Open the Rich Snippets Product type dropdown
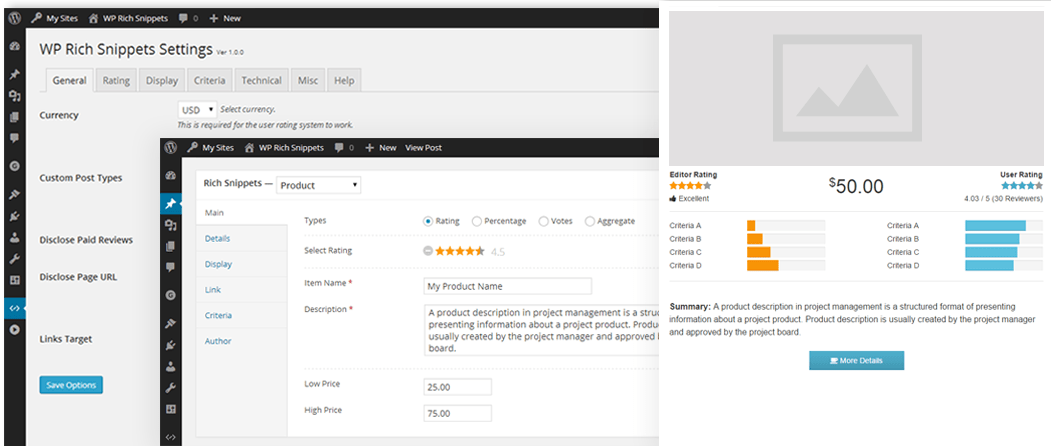Viewport: 1051px width, 446px height. [318, 185]
